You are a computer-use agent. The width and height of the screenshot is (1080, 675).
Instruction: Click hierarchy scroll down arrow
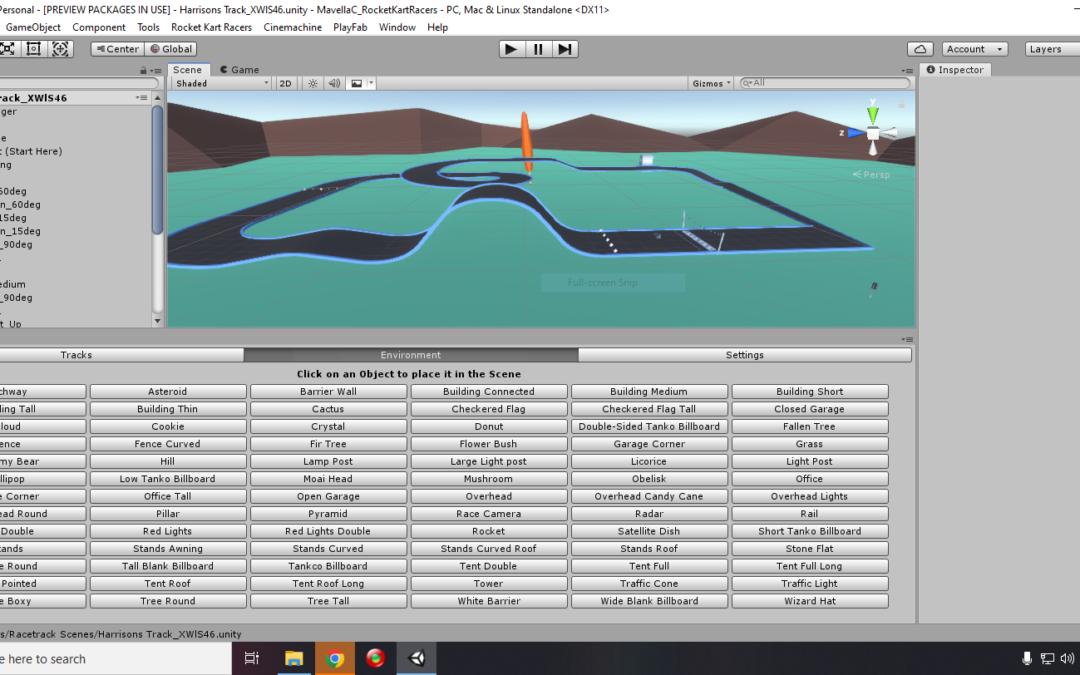click(158, 321)
